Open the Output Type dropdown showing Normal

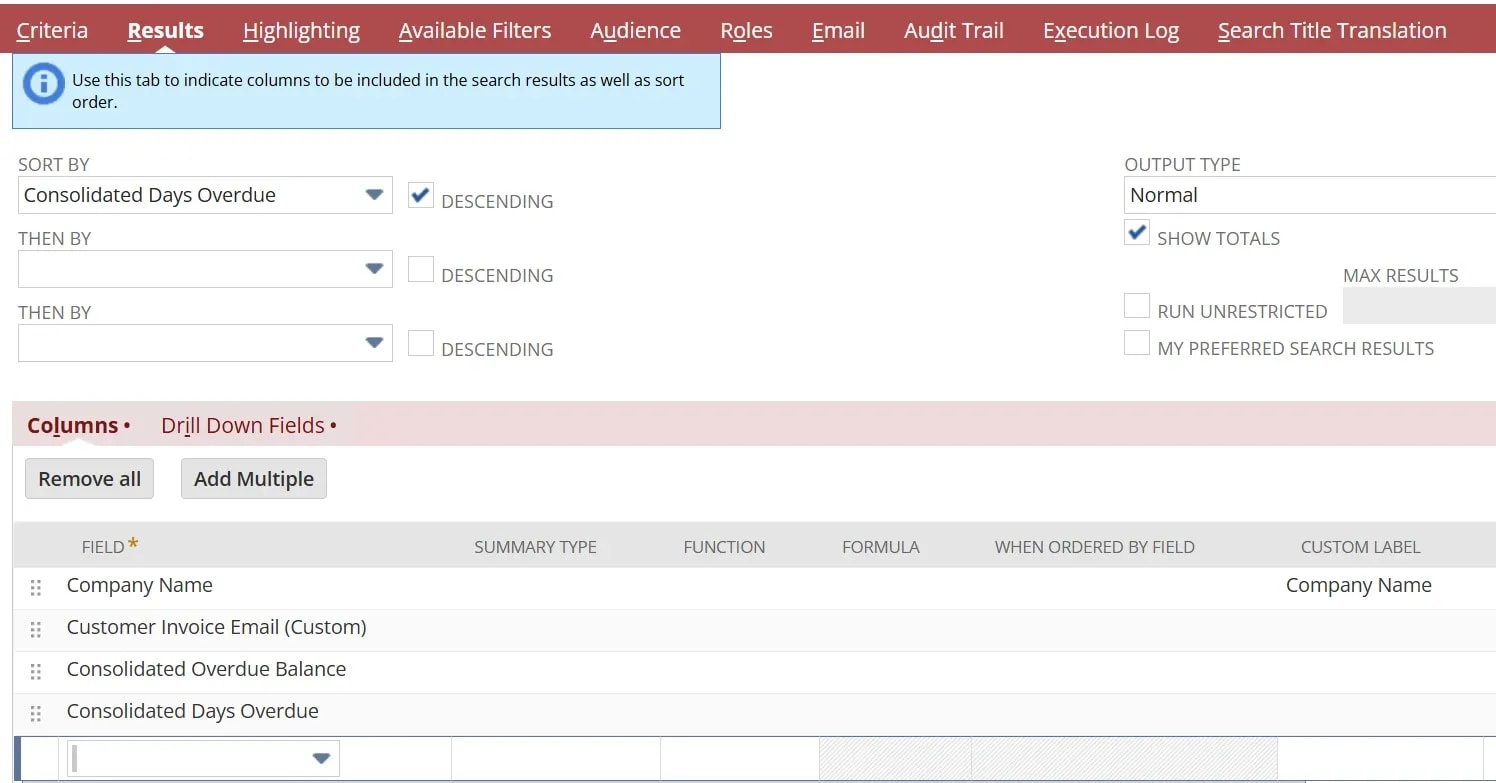(1310, 195)
